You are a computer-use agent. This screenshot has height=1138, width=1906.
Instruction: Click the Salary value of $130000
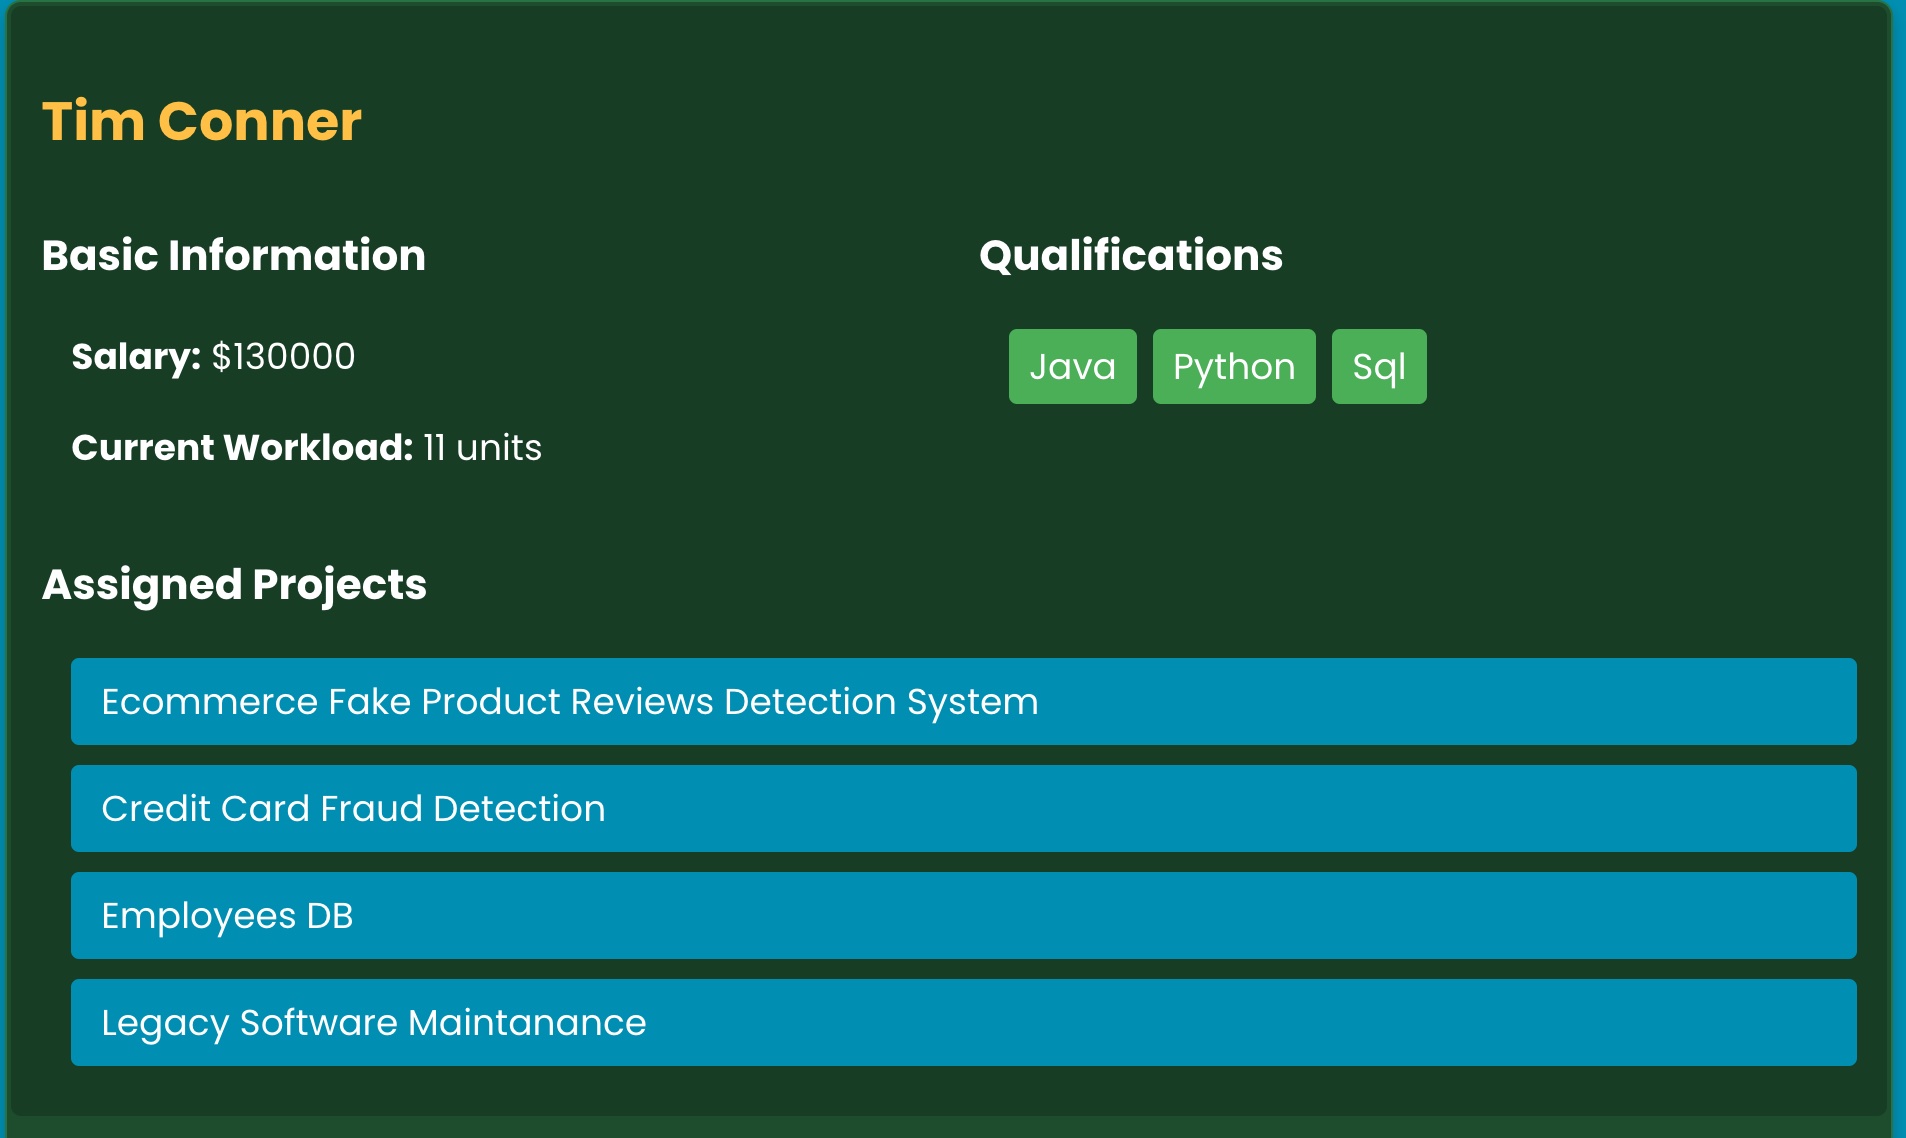pyautogui.click(x=283, y=355)
